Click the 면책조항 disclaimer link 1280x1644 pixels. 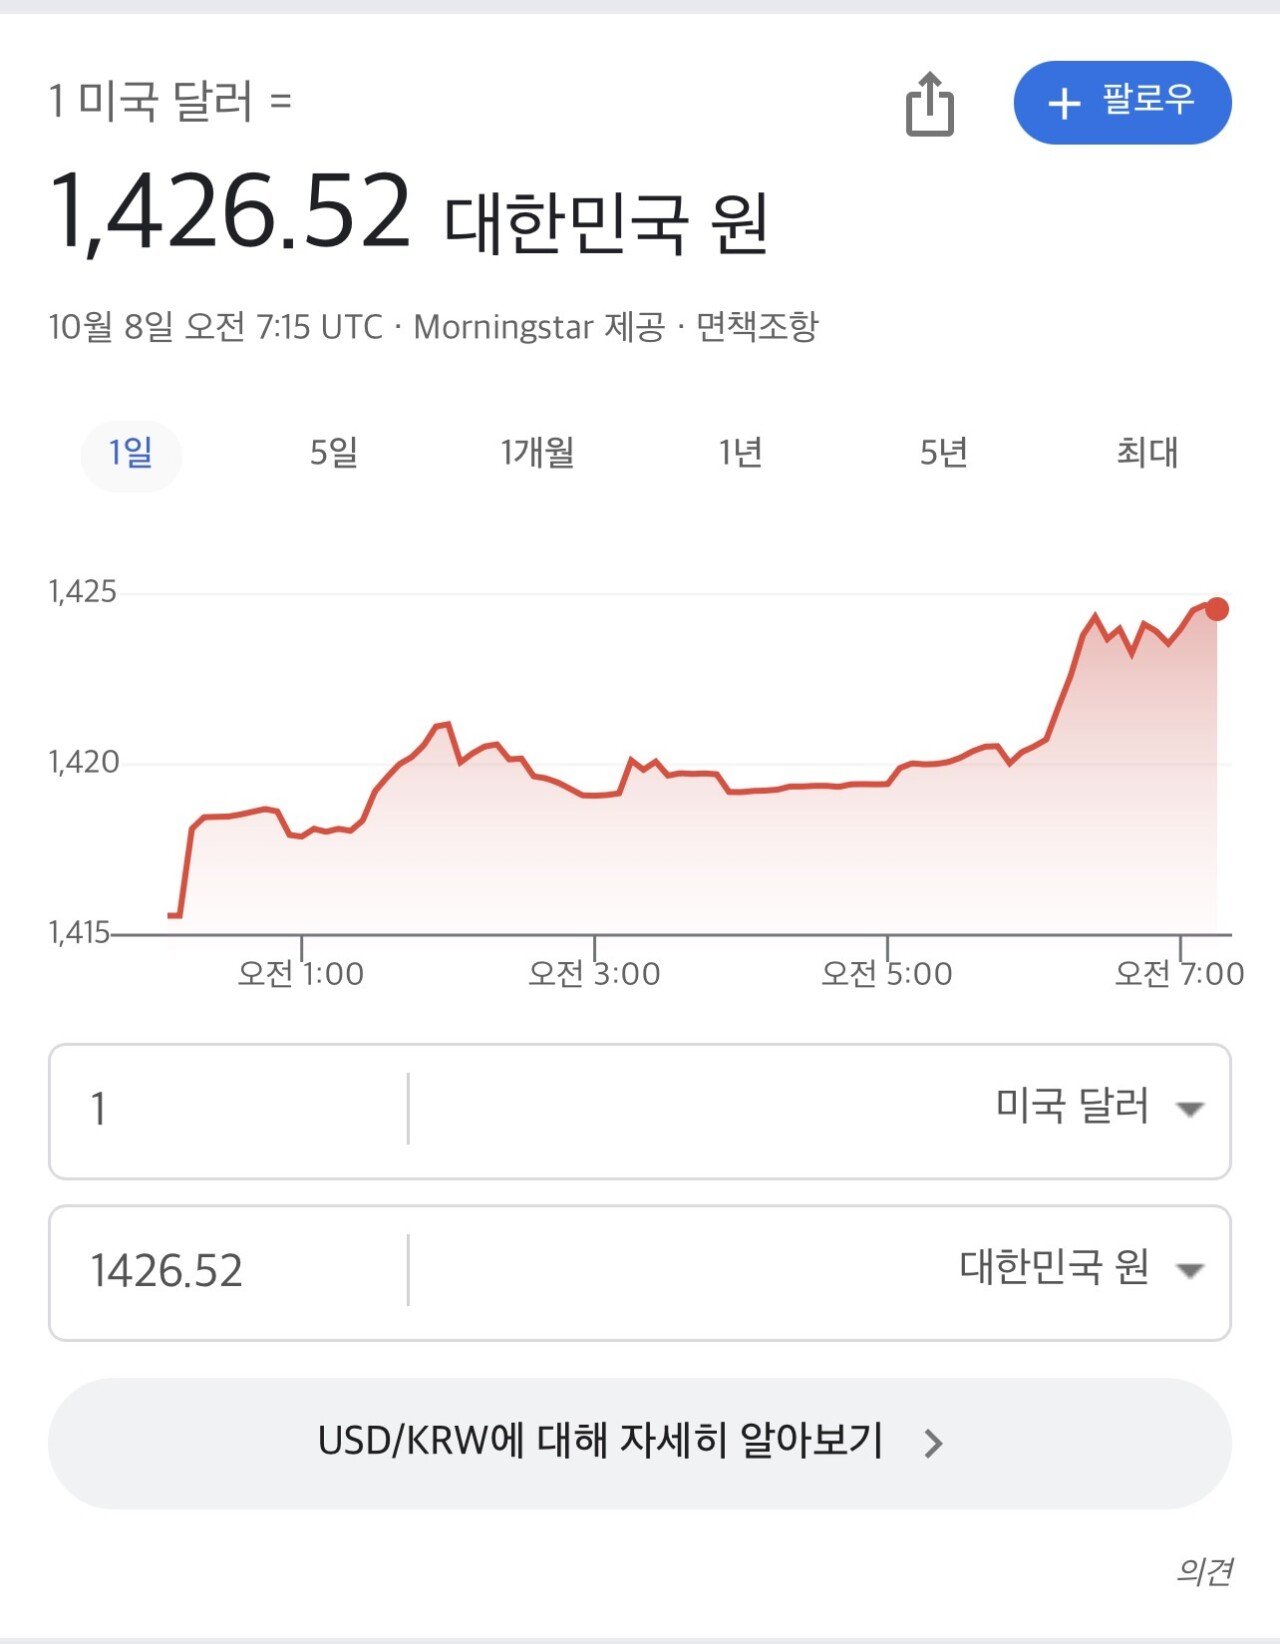pyautogui.click(x=757, y=327)
